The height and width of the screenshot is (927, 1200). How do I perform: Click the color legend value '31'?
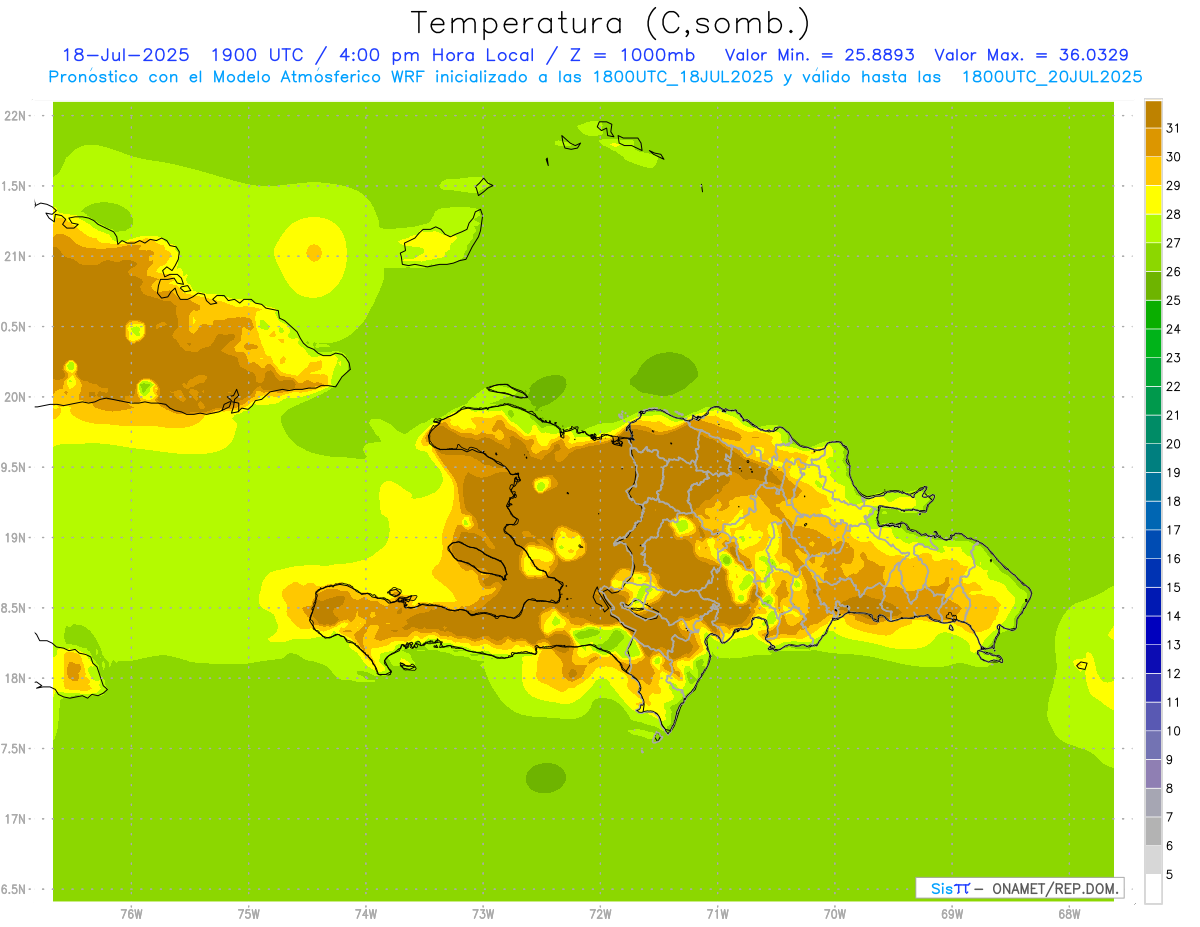1173,128
